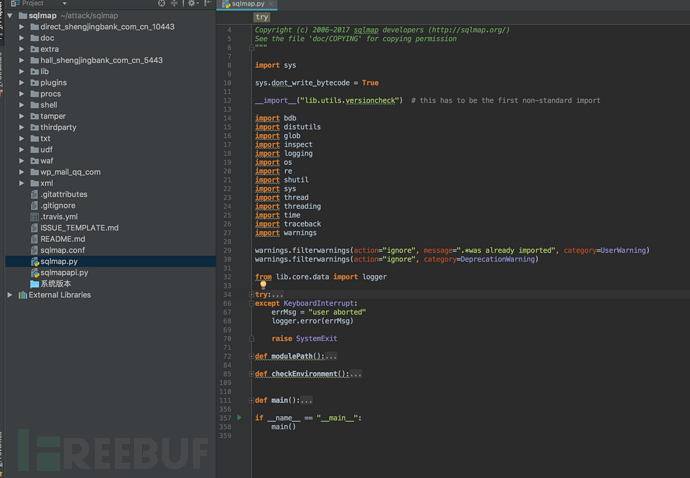This screenshot has width=690, height=478.
Task: Close the sqlmap.py tab
Action: [x=271, y=4]
